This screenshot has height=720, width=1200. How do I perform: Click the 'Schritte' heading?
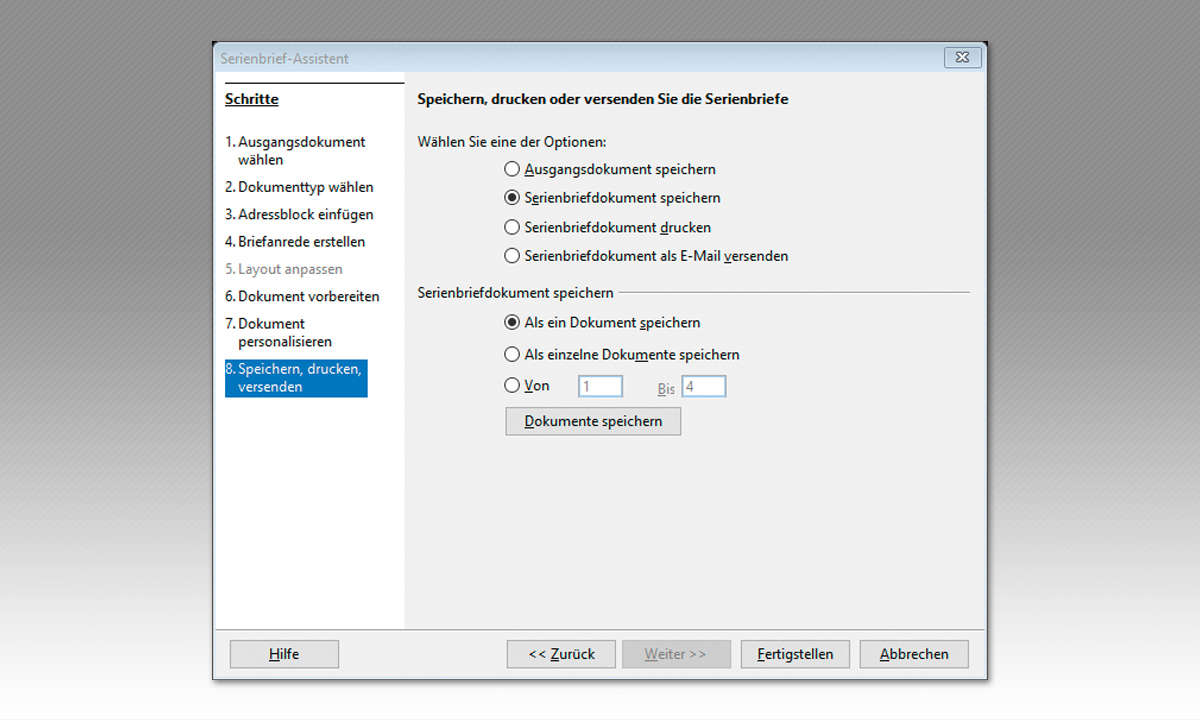(252, 99)
